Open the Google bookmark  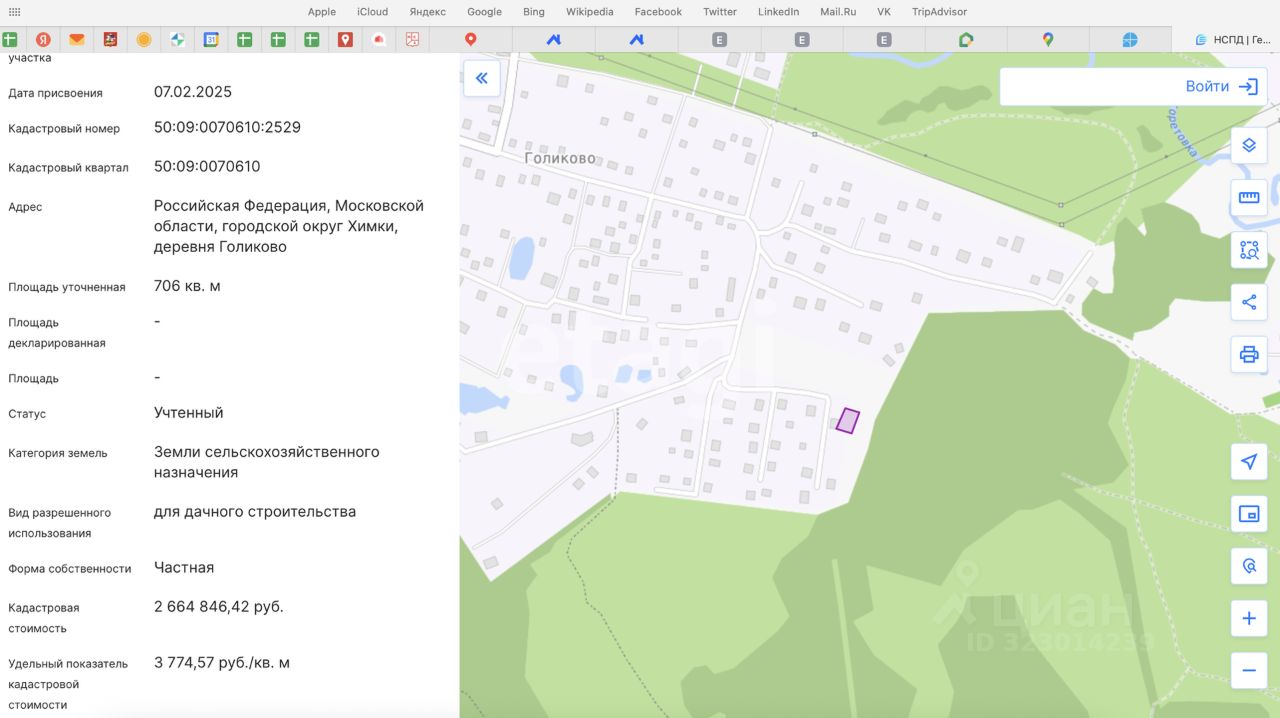pyautogui.click(x=484, y=12)
